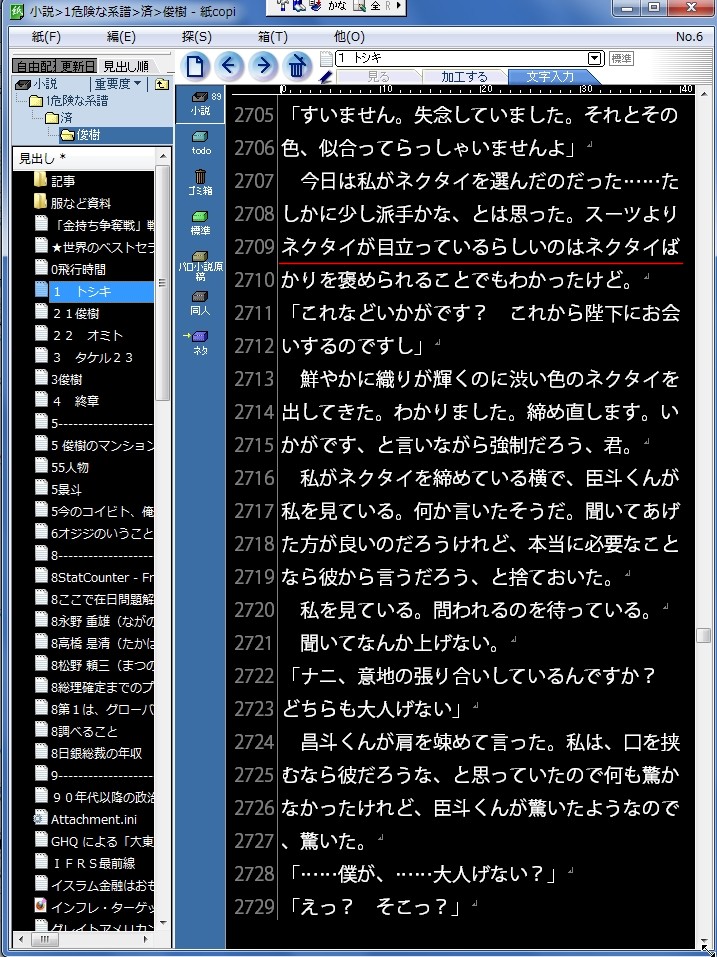The width and height of the screenshot is (717, 957).
Task: Select the 「金持ち争奪戦」 note
Action: pyautogui.click(x=94, y=225)
